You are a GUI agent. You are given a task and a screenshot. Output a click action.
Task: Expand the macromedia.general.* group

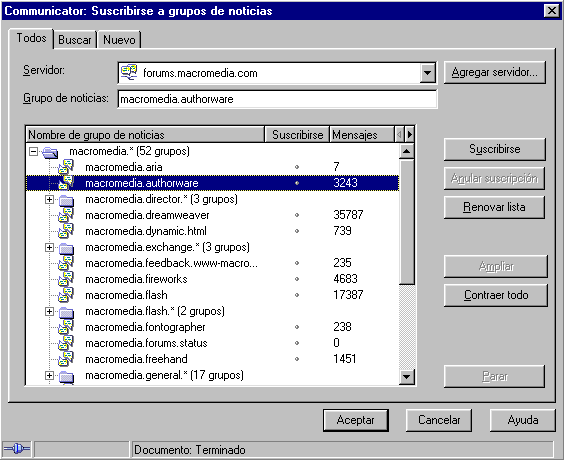click(49, 375)
